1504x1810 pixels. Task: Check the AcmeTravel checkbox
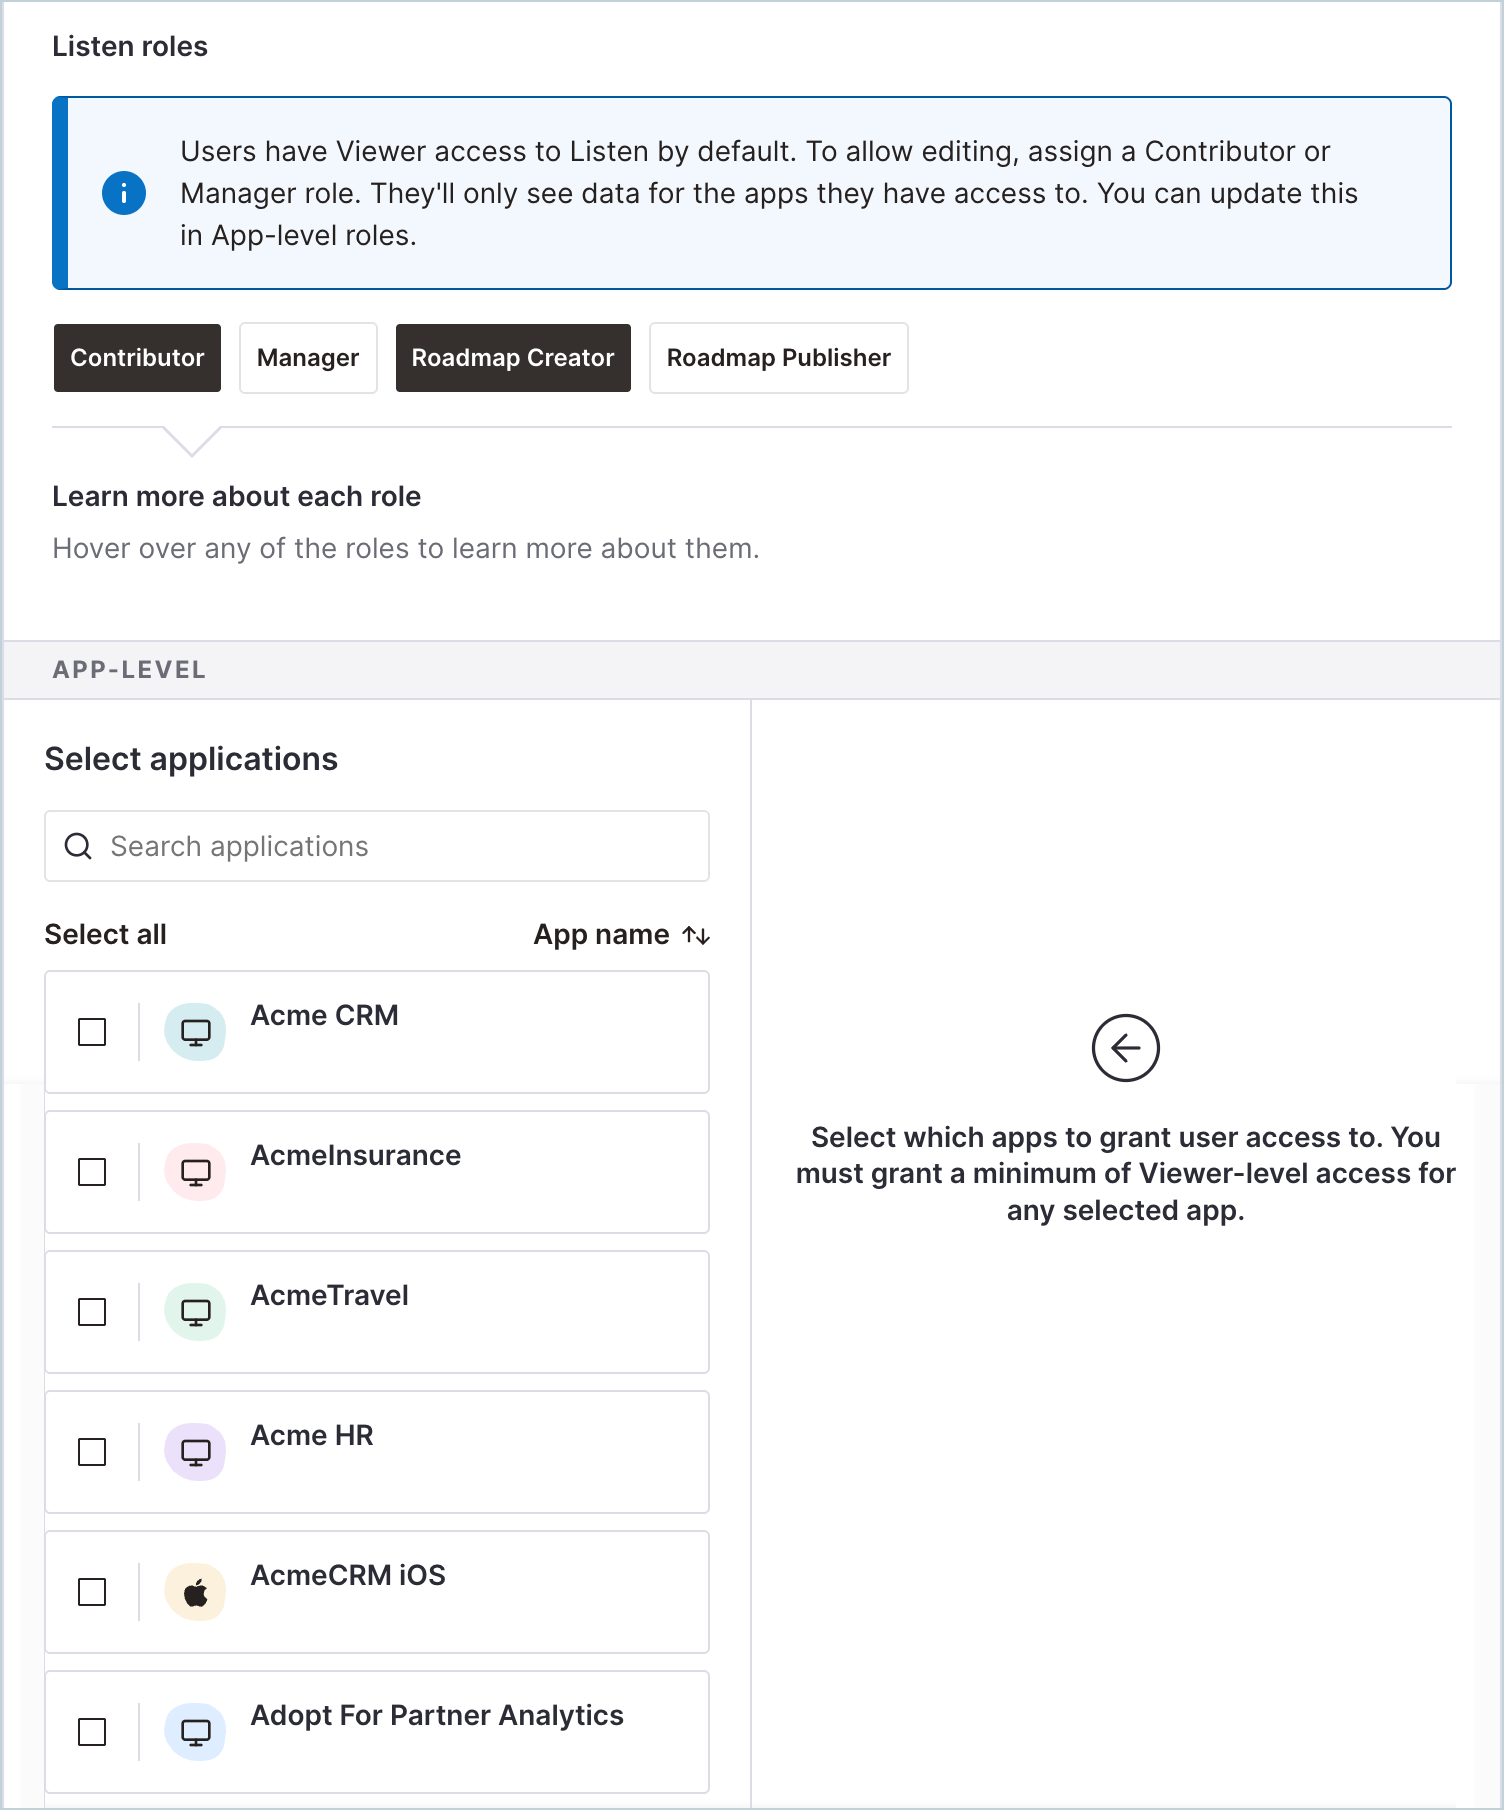92,1312
